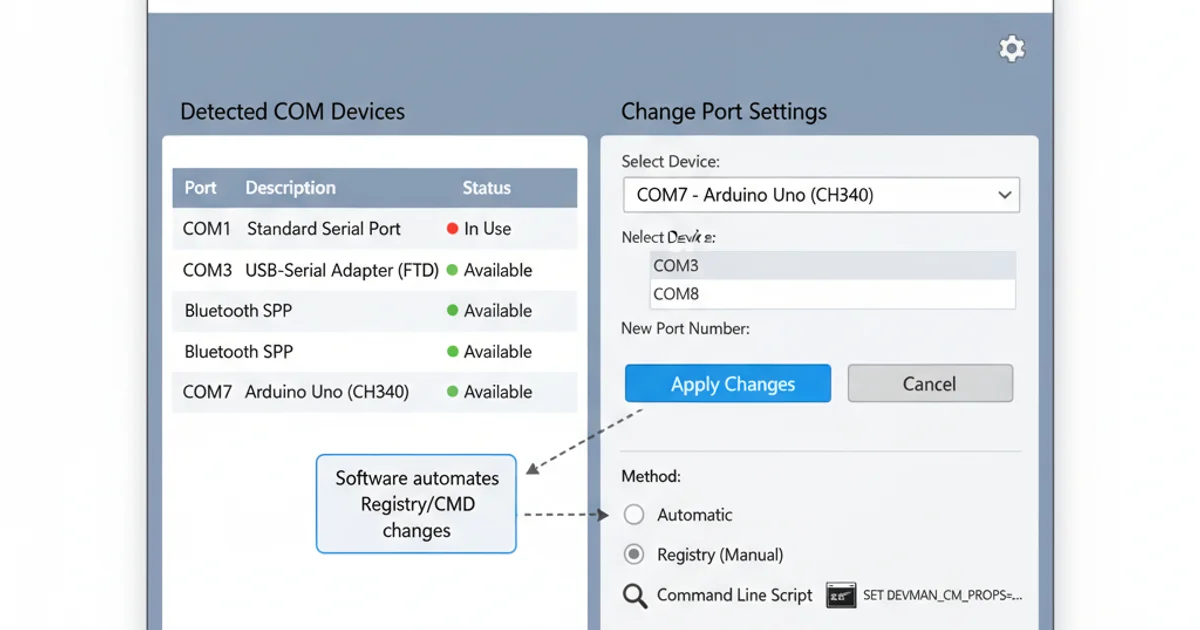Open the Settings gear icon

coord(1011,48)
